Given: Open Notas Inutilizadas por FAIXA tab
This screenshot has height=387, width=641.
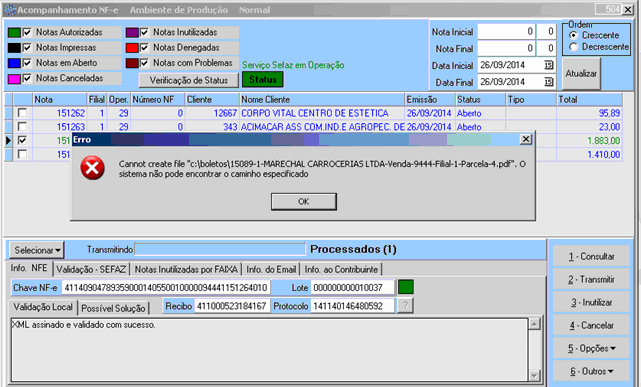Looking at the screenshot, I should (186, 269).
